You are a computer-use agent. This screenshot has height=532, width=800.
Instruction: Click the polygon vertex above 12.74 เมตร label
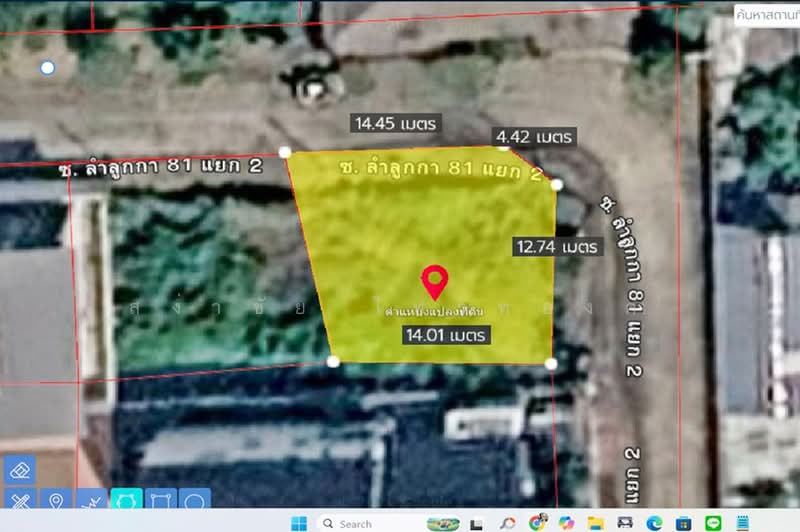coord(557,185)
